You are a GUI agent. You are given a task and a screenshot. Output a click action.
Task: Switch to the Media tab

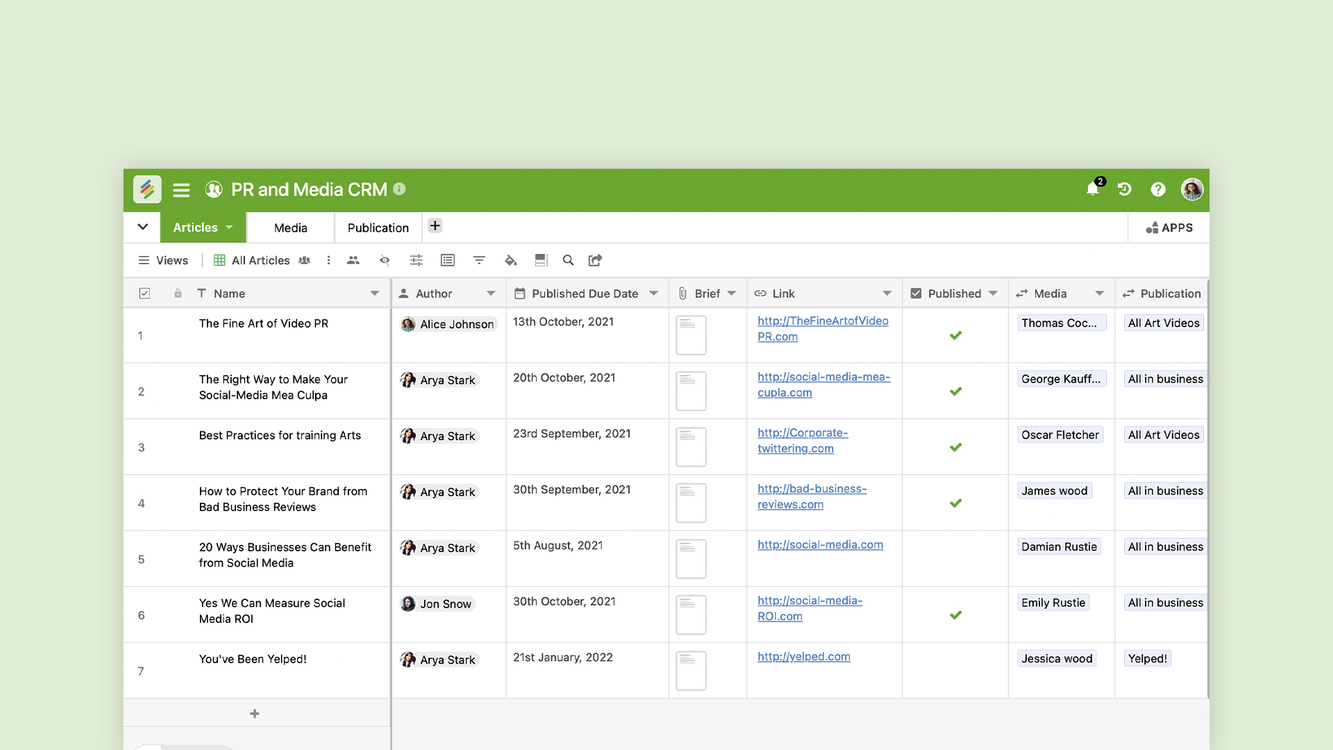point(290,228)
